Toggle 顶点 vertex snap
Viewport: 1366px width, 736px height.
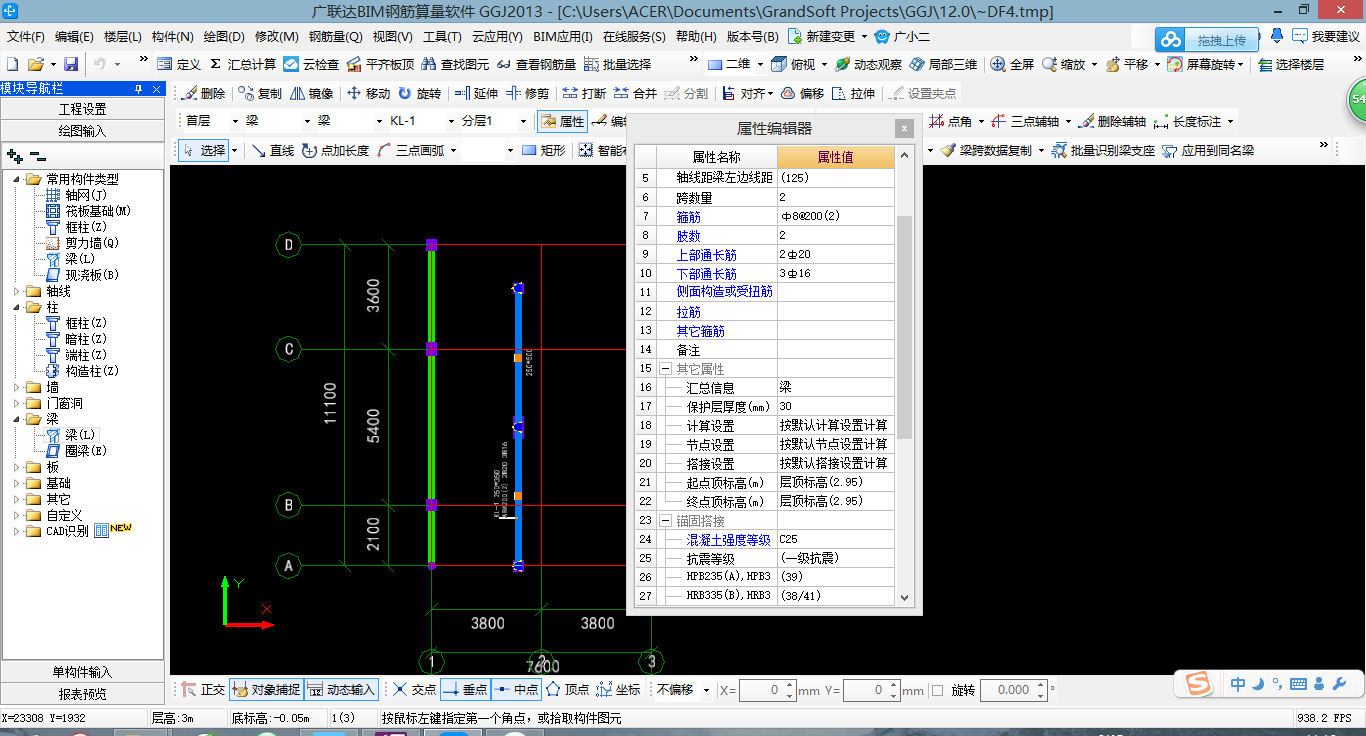tap(567, 689)
